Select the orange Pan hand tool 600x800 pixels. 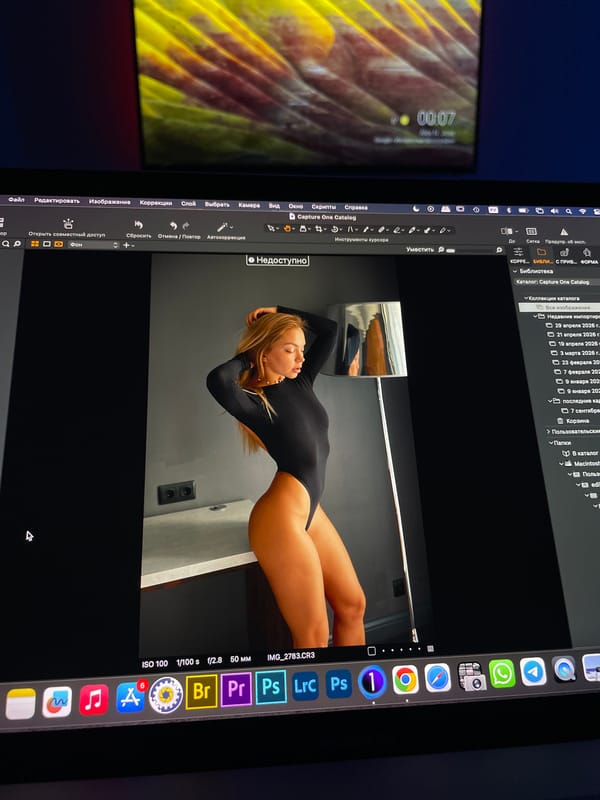[287, 229]
